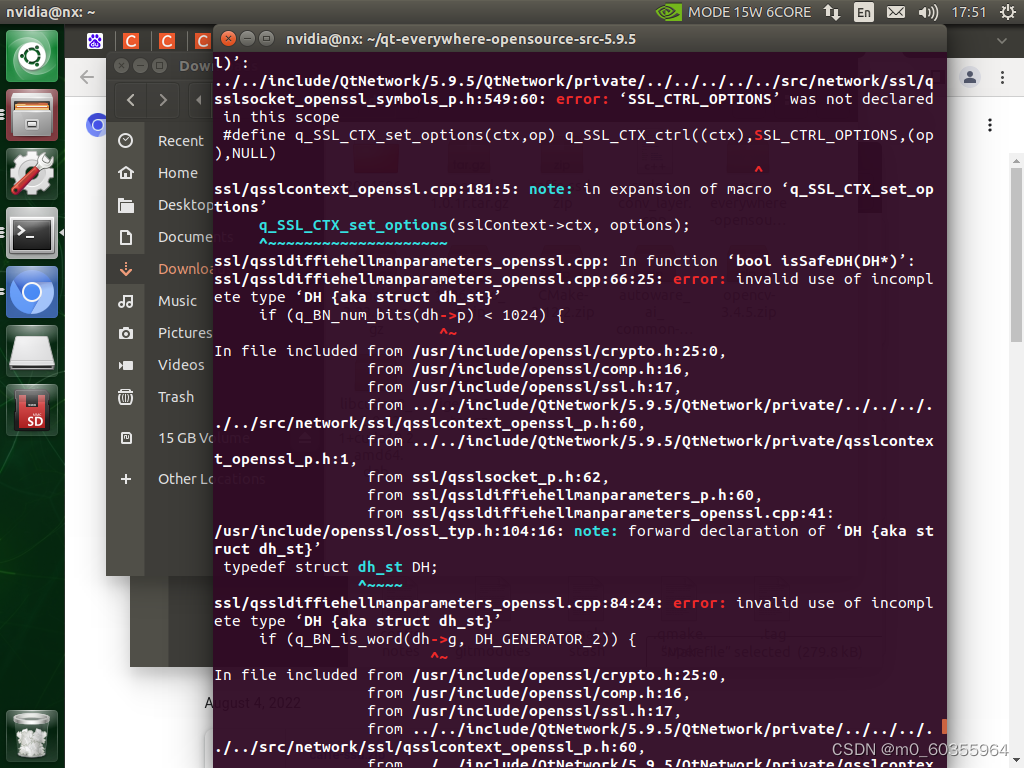Screen dimensions: 1024x768
Task: Open Music folder in Files sidebar
Action: [177, 301]
